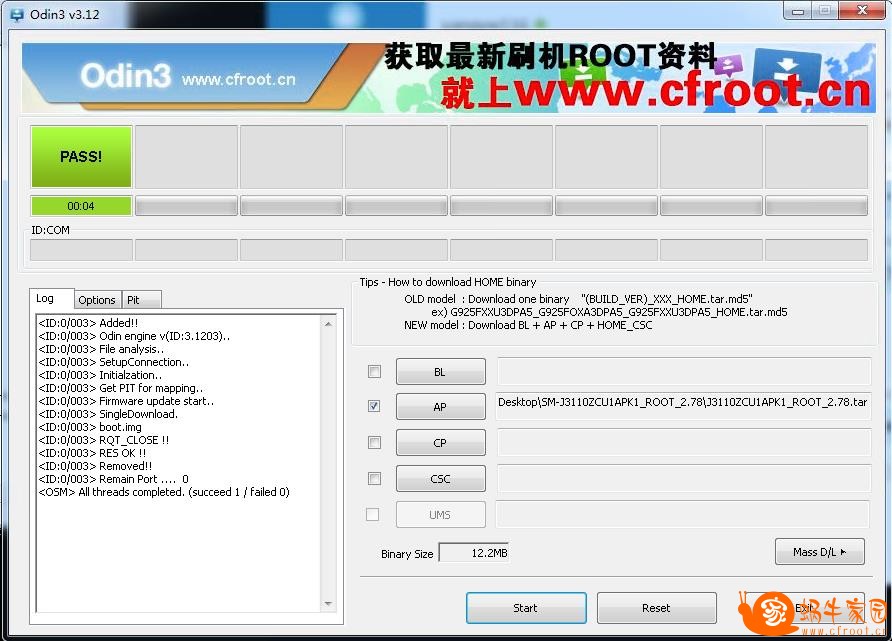
Task: Select the 'boot.img' log line
Action: click(x=90, y=427)
